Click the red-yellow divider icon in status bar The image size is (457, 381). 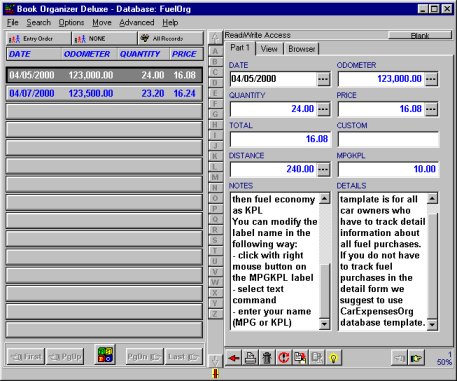215,373
